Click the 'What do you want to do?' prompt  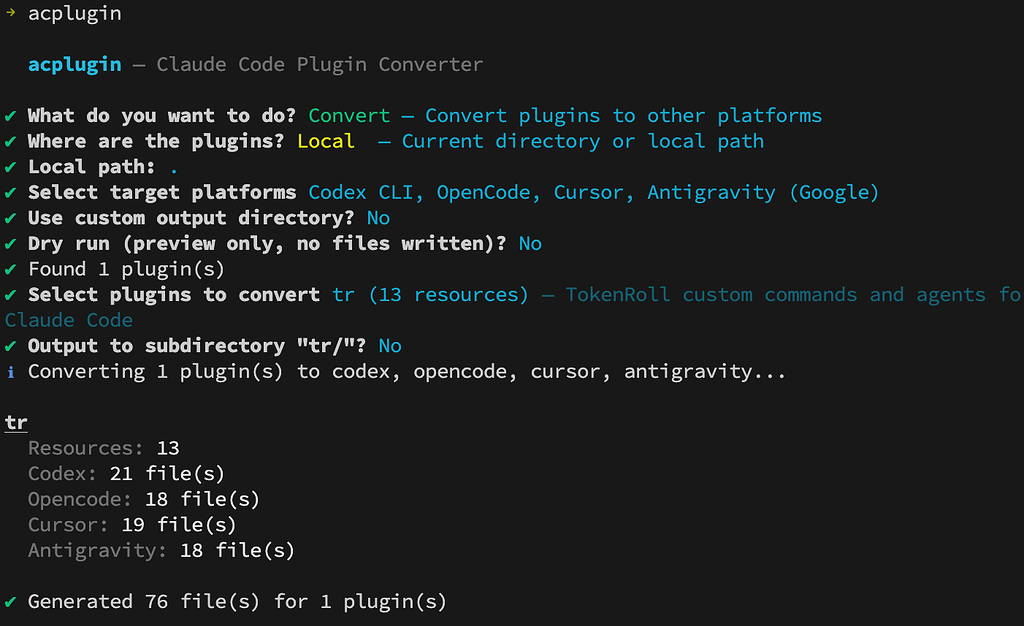point(162,116)
